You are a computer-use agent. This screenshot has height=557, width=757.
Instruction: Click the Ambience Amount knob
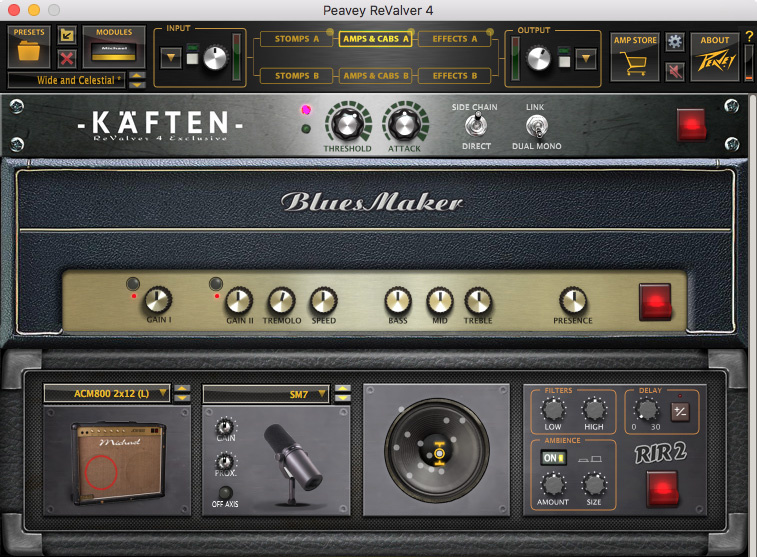553,484
